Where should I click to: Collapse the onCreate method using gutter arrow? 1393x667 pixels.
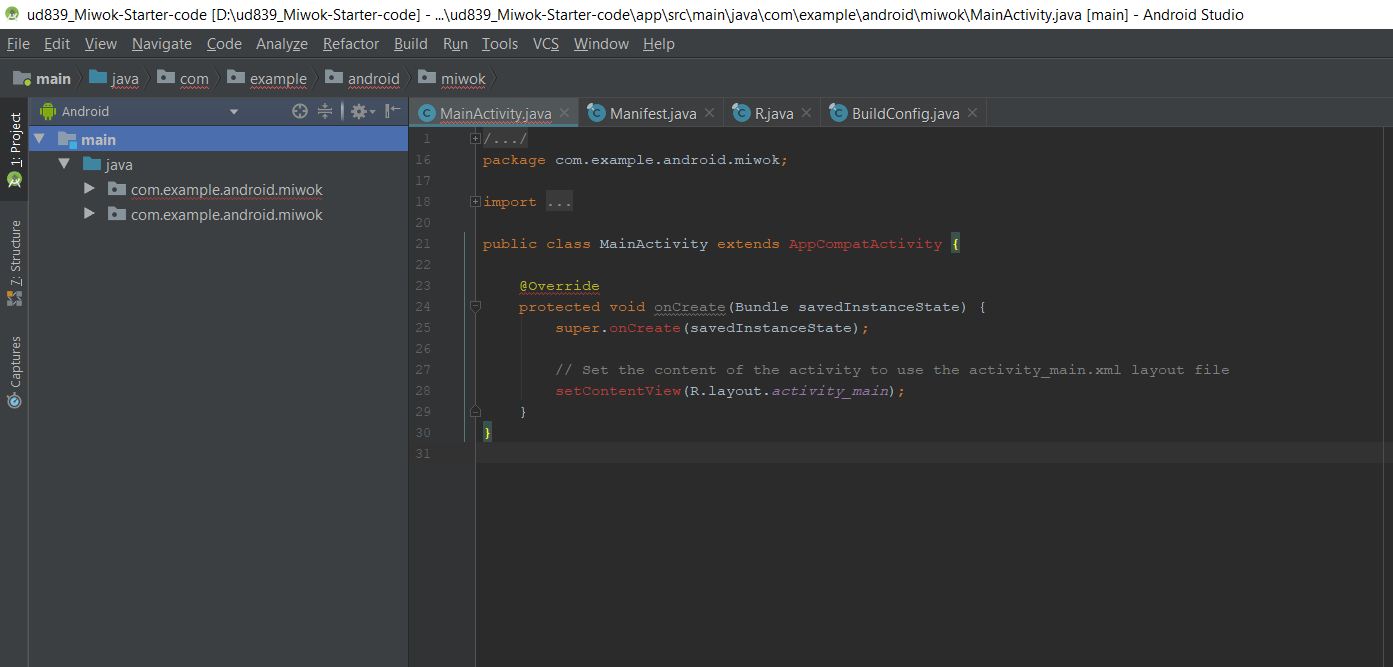pos(475,307)
